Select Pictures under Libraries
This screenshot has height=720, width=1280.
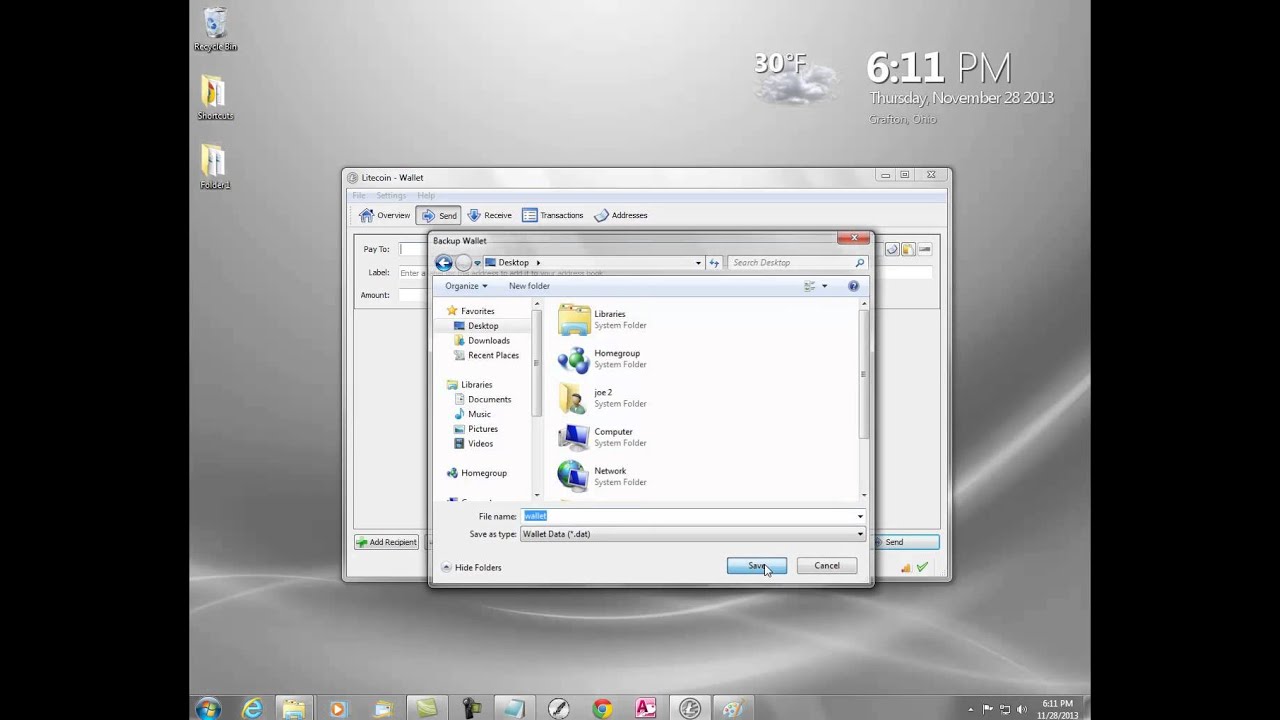tap(475, 429)
